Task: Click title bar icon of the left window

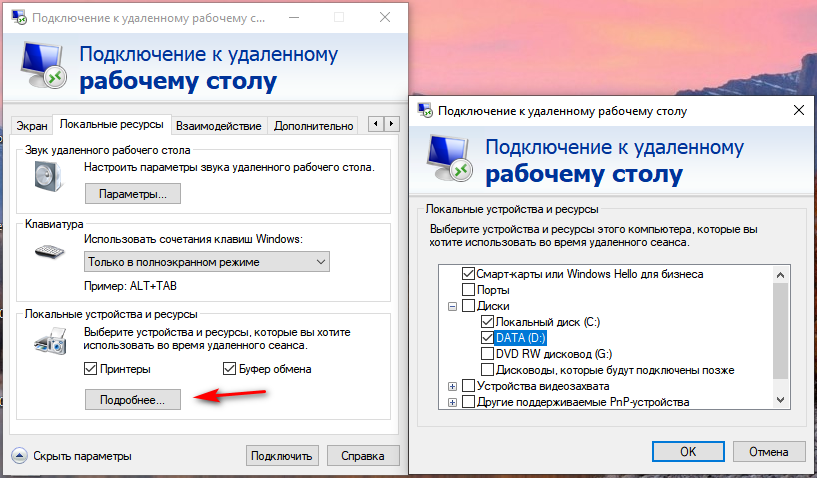Action: click(x=16, y=17)
